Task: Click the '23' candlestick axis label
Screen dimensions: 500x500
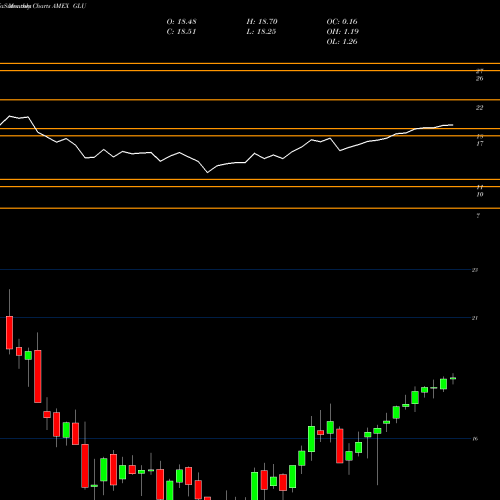Action: click(x=475, y=270)
